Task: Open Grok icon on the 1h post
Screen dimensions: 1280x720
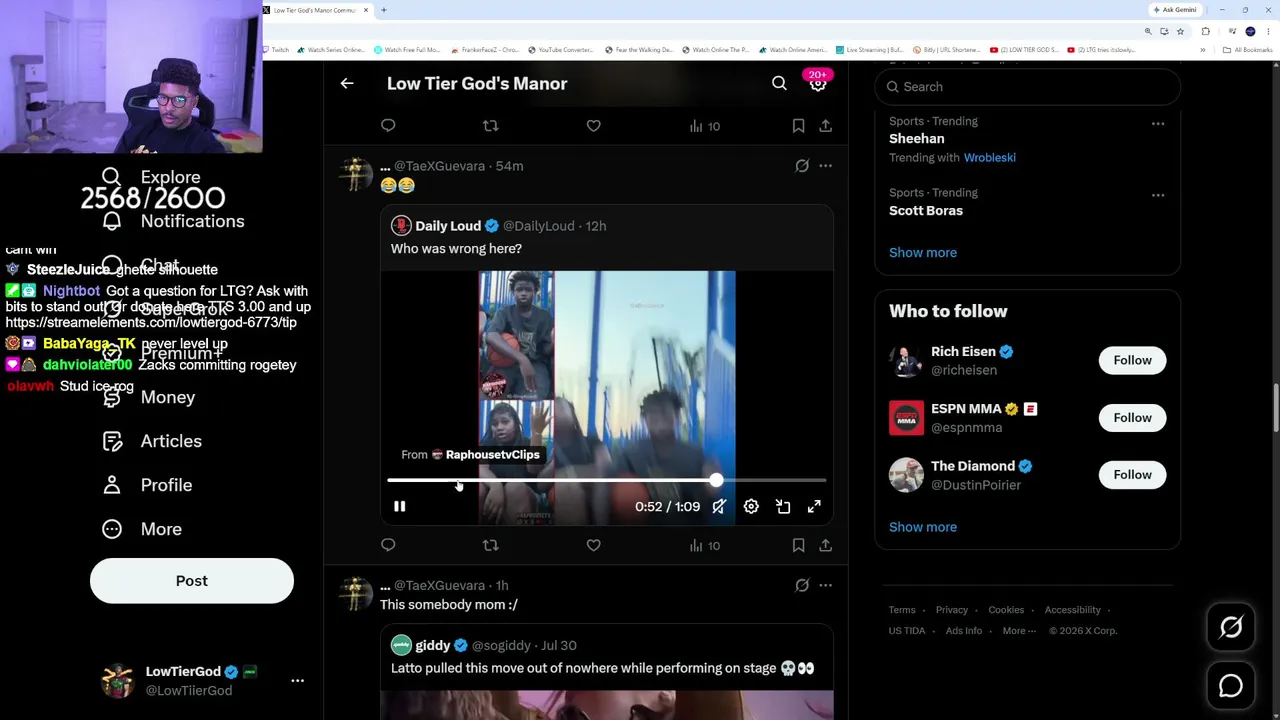Action: [802, 585]
